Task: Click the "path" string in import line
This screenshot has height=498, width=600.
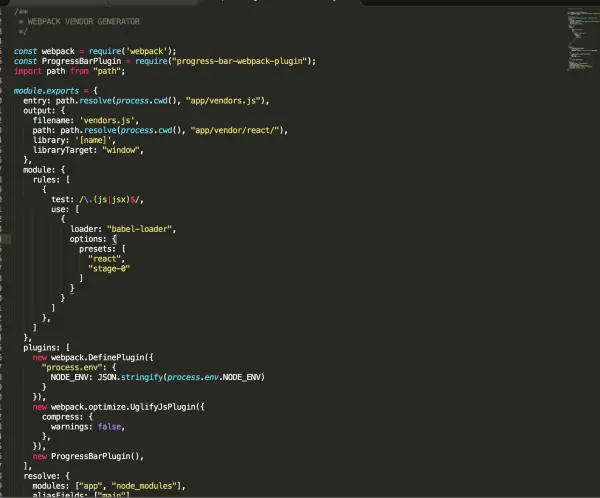Action: pos(106,71)
